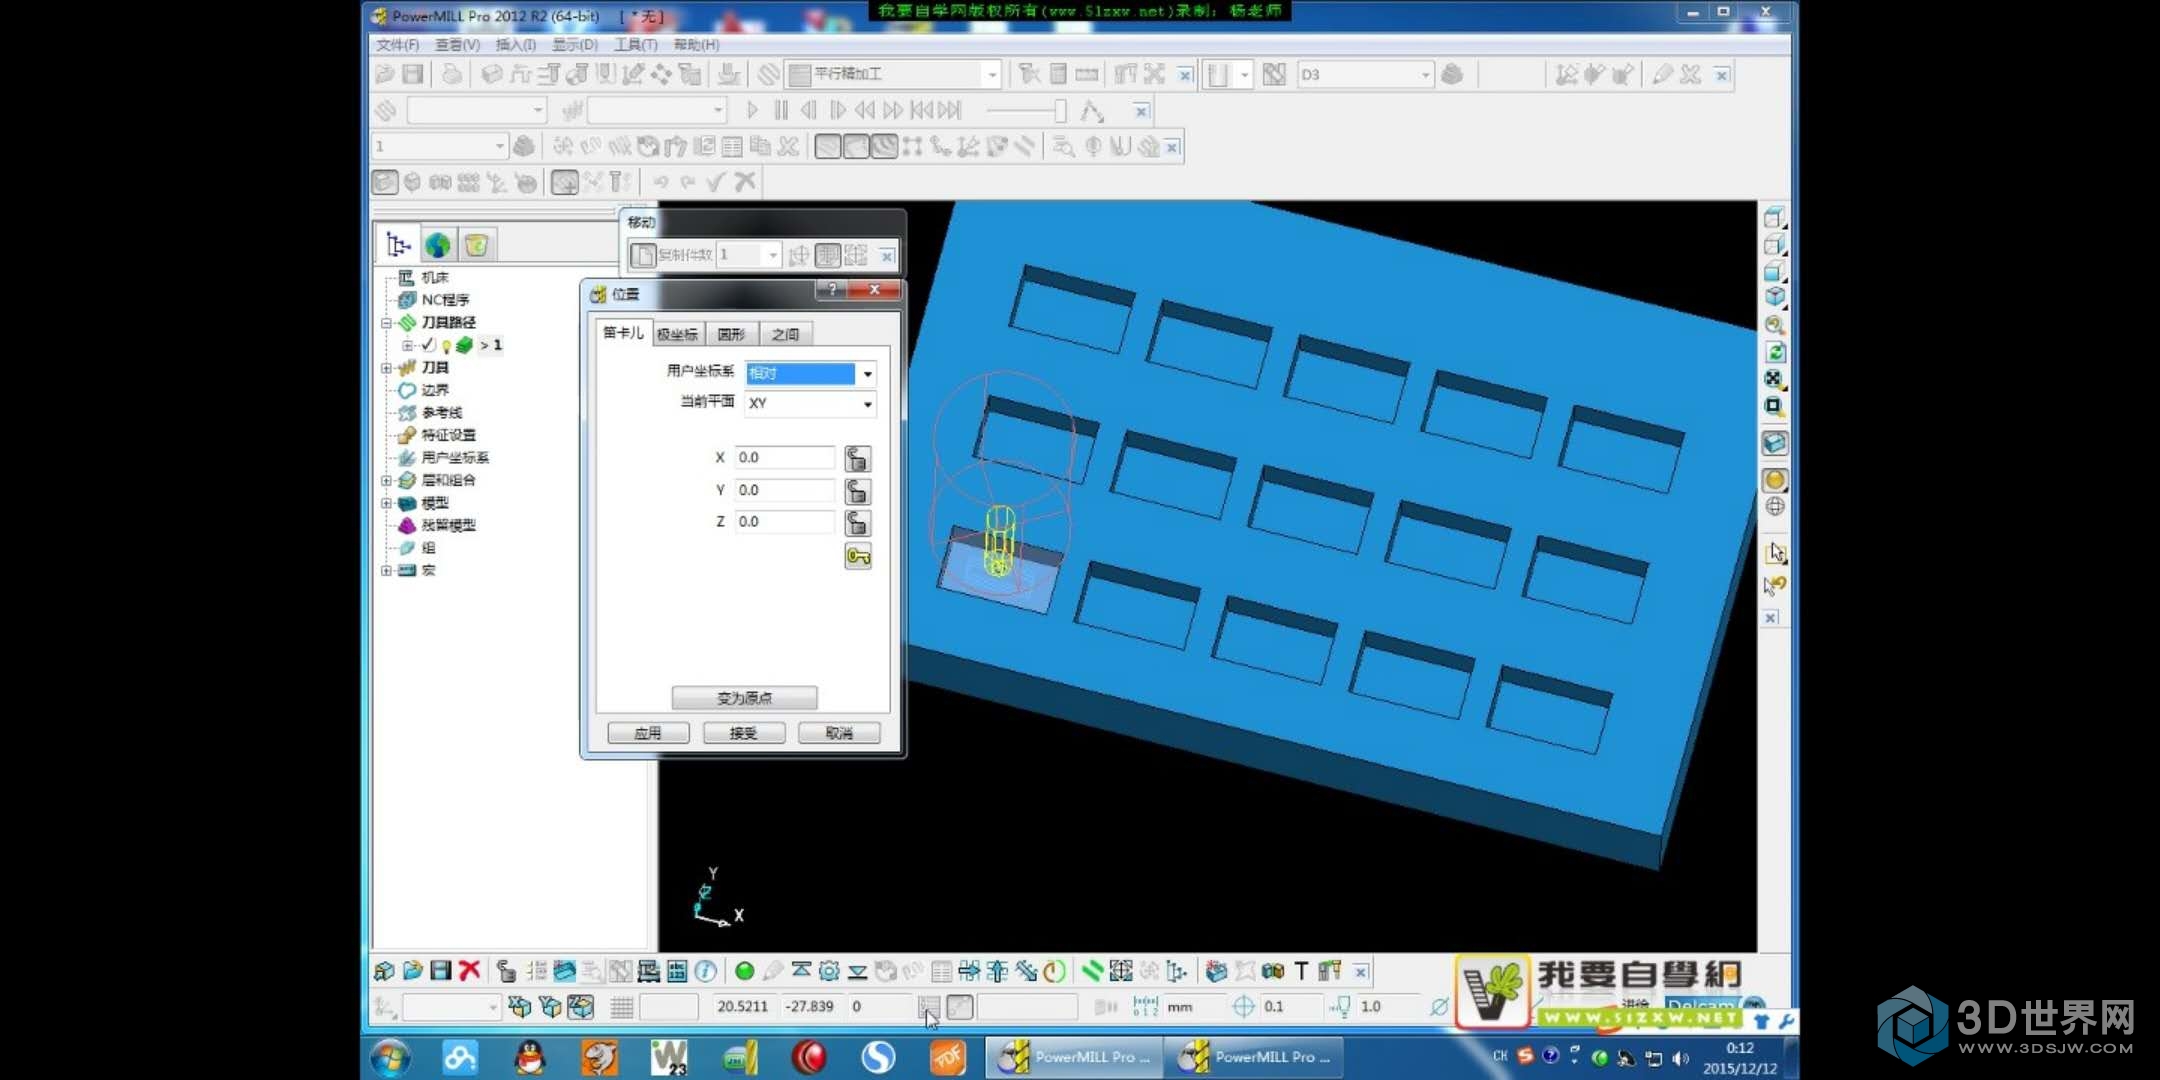Image resolution: width=2160 pixels, height=1080 pixels.
Task: Lock the Z coordinate value
Action: (x=858, y=523)
